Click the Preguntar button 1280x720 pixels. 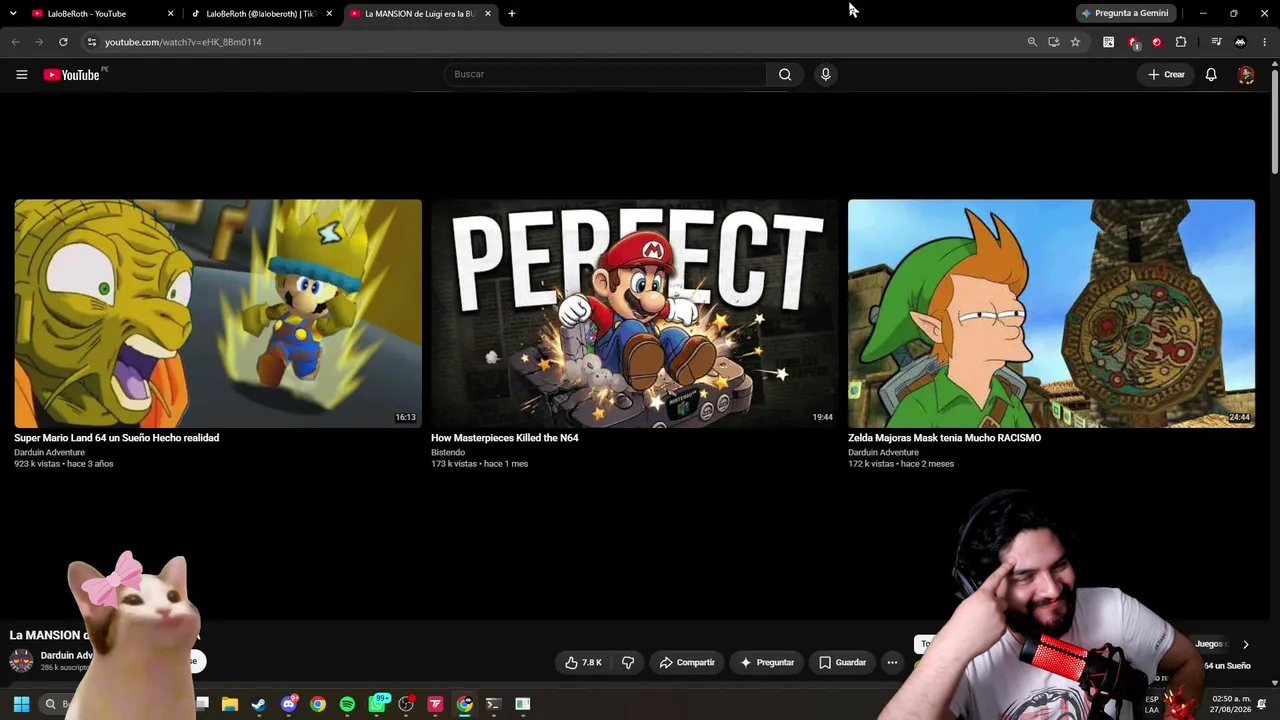coord(767,662)
